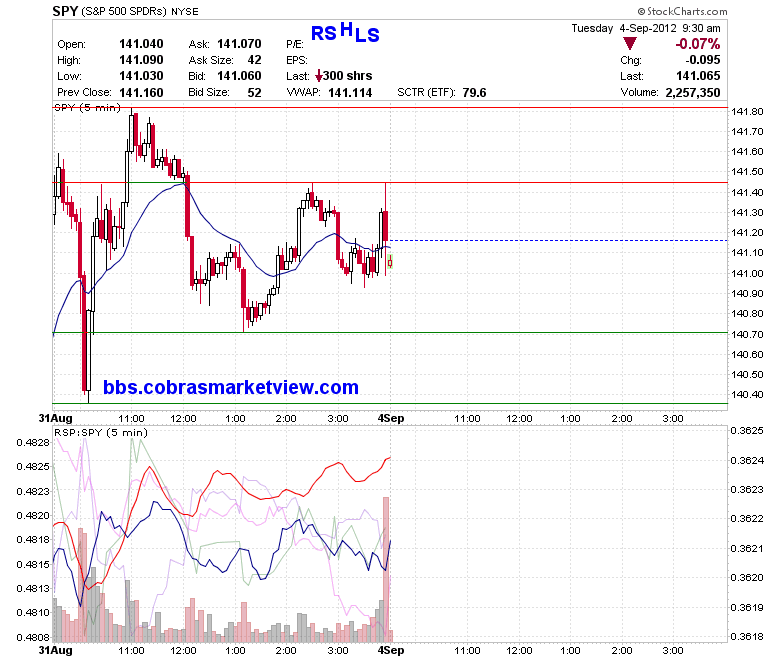Viewport: 780px width, 659px height.
Task: Click the -0.07% percent change value
Action: click(x=697, y=44)
